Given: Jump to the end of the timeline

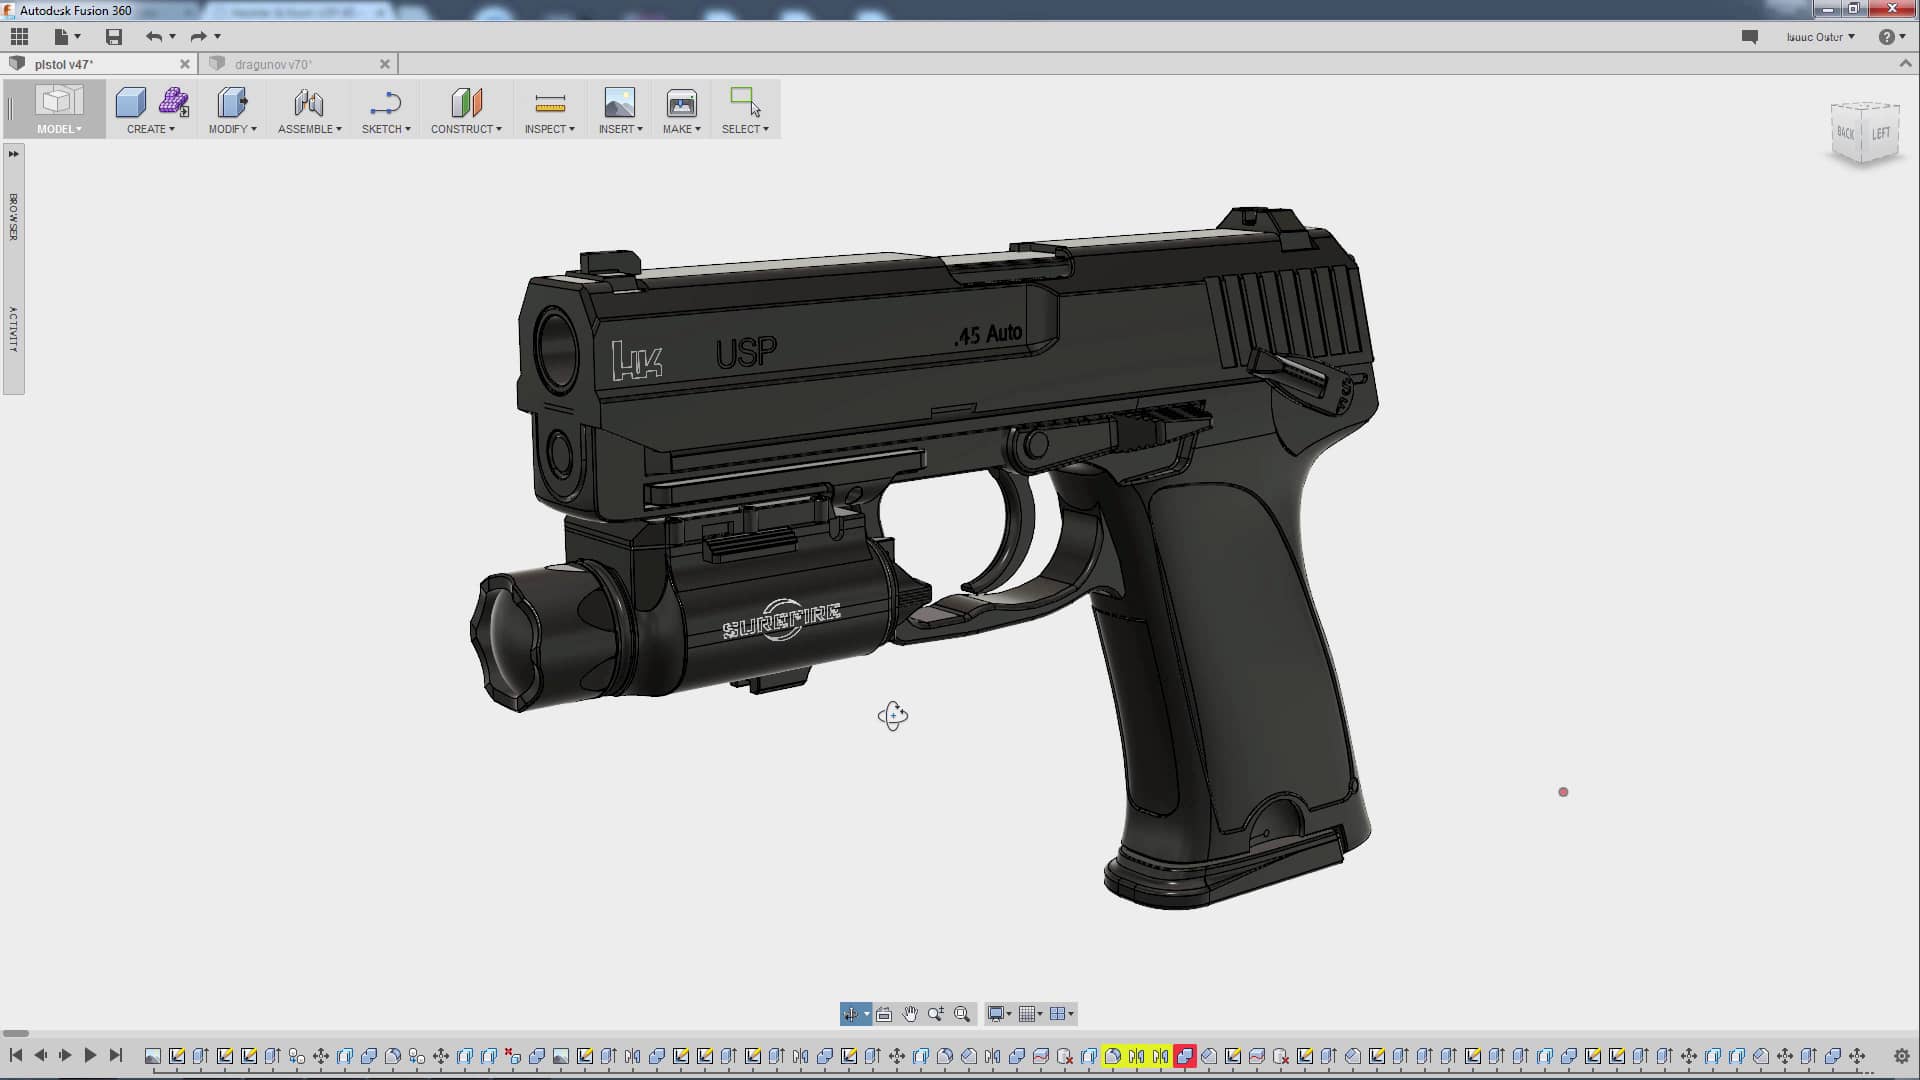Looking at the screenshot, I should click(115, 1055).
